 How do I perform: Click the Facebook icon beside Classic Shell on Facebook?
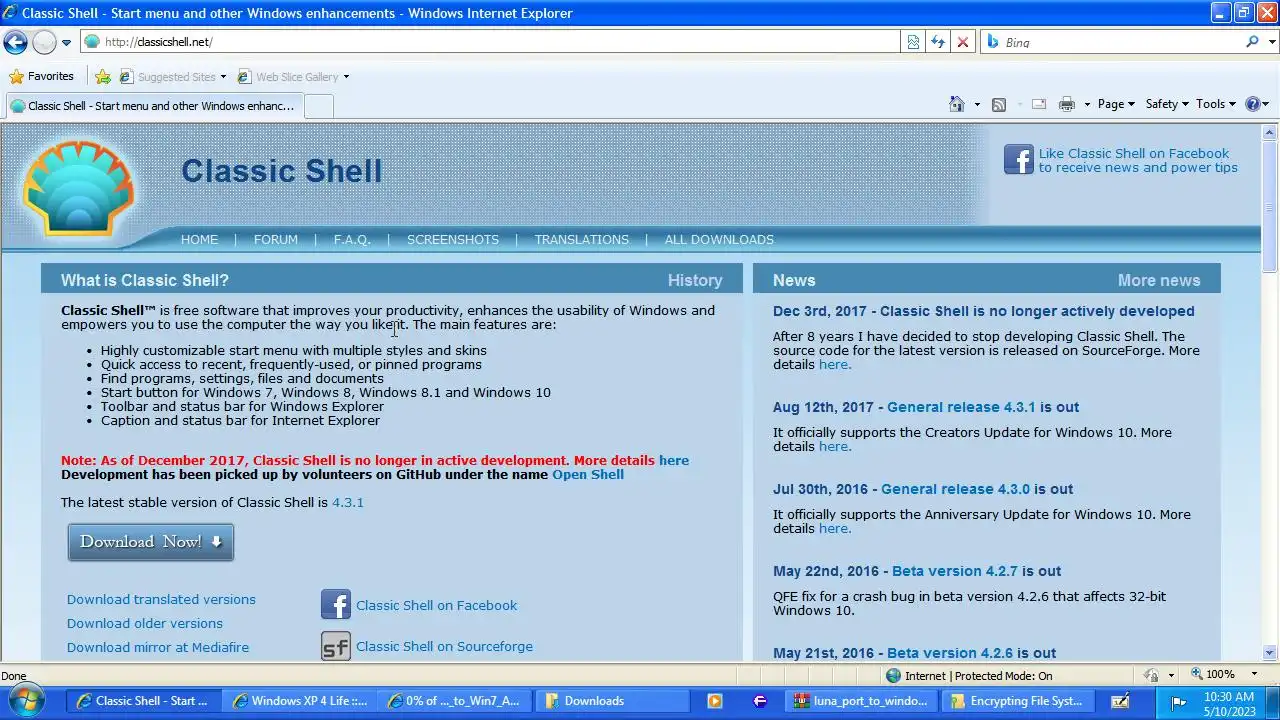click(336, 604)
